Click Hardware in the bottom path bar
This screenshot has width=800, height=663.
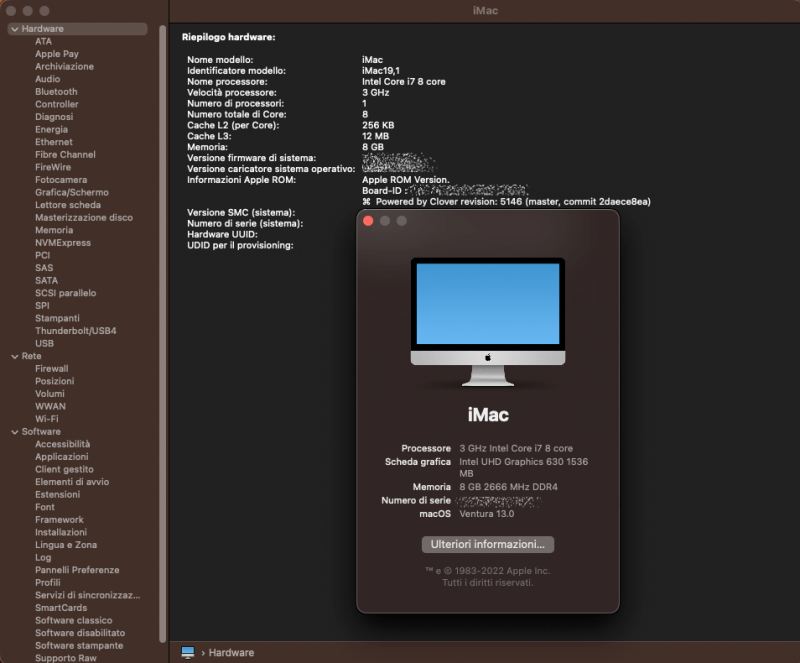[x=231, y=652]
